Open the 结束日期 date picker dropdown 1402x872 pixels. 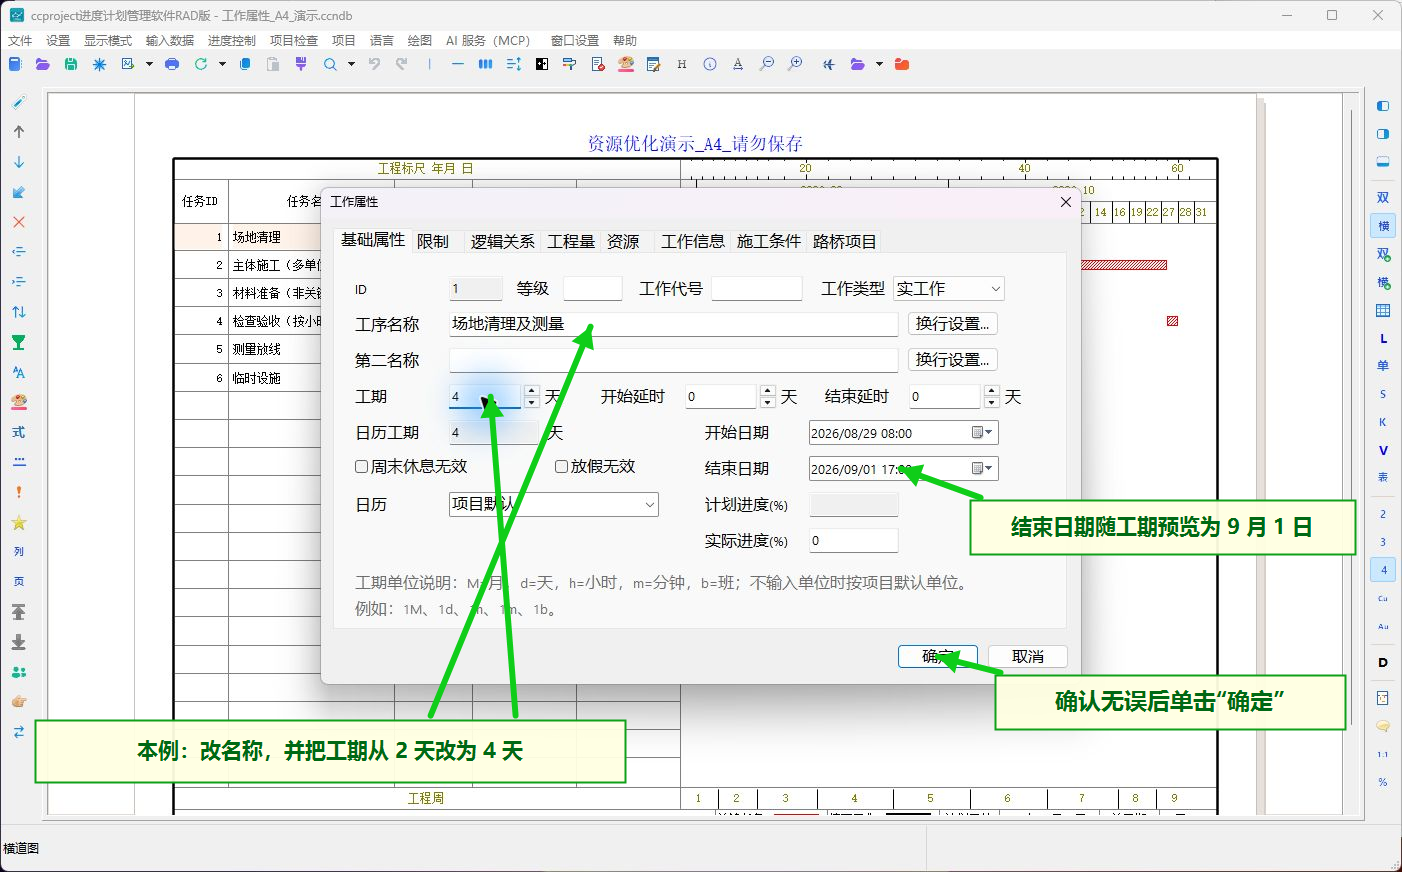click(x=983, y=468)
